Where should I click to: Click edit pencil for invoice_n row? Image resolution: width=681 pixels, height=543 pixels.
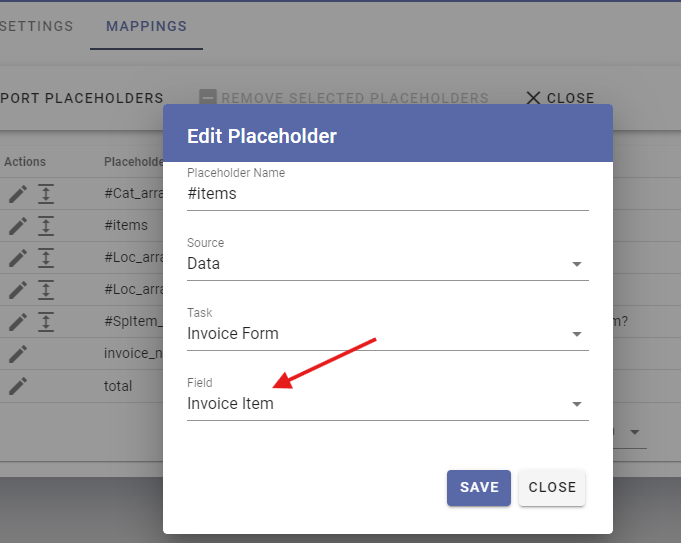coord(18,354)
